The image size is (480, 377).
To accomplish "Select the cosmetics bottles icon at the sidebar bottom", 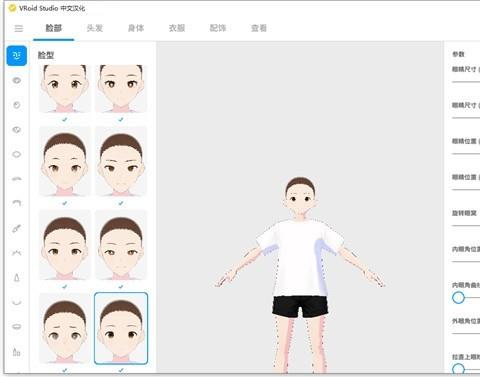I will 17,351.
